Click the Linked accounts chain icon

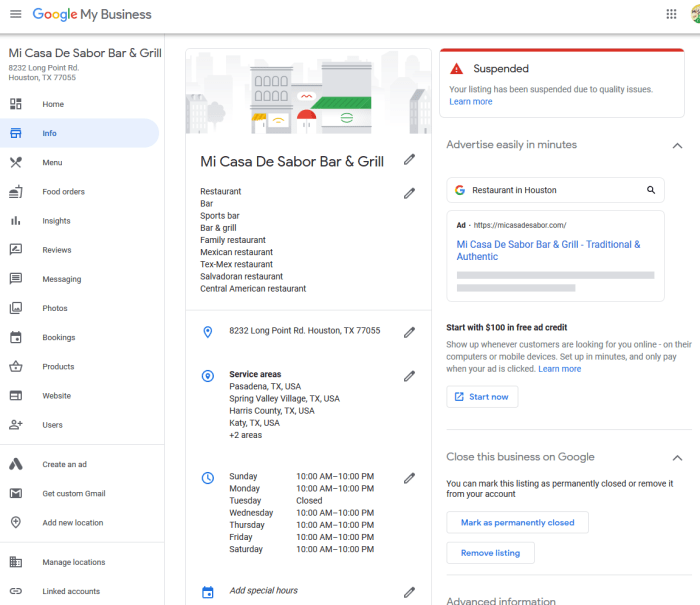pos(16,591)
